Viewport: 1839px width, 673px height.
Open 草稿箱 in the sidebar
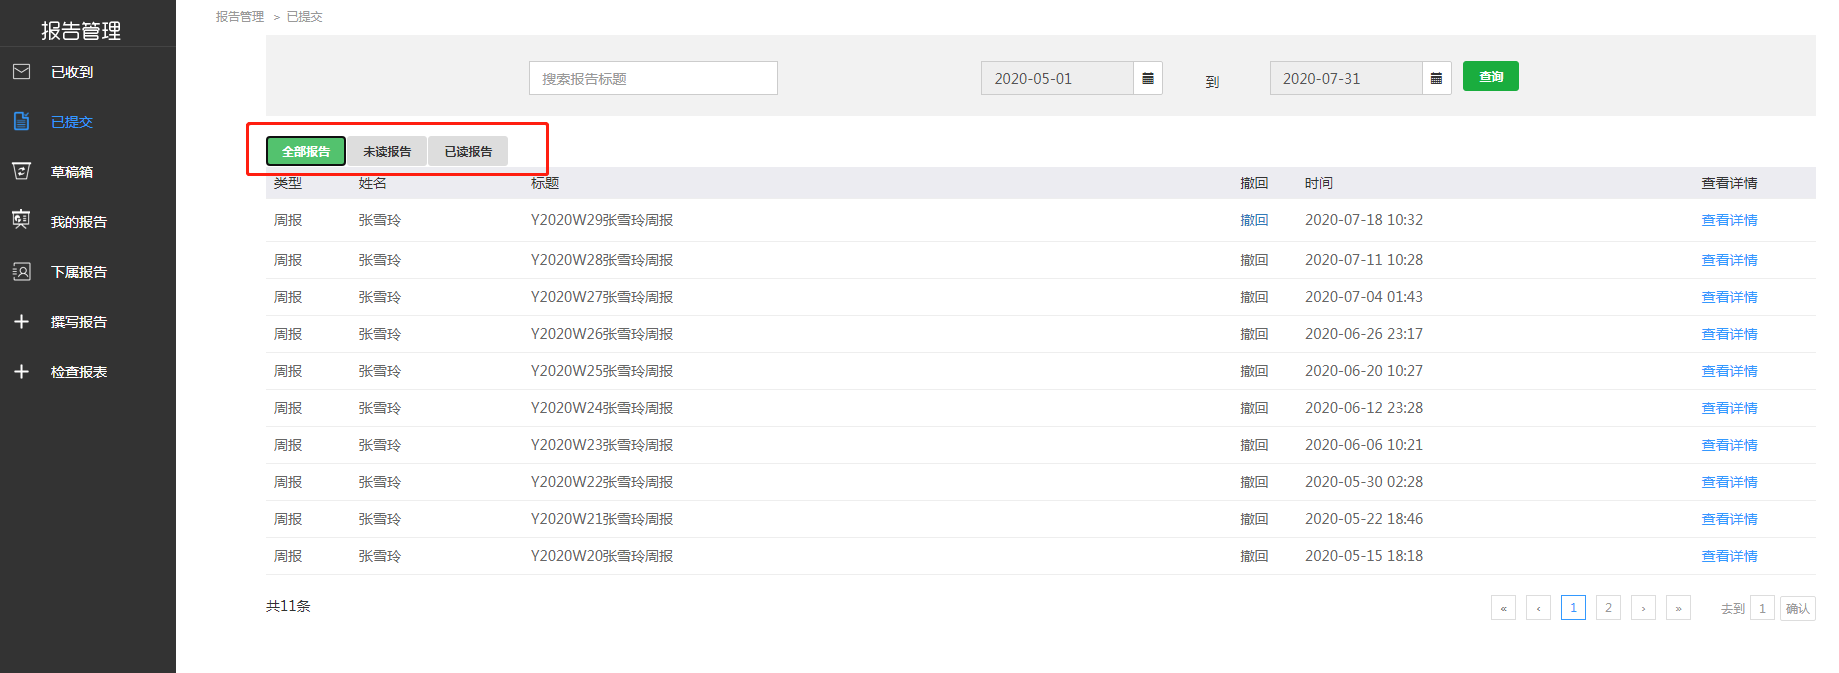click(72, 172)
